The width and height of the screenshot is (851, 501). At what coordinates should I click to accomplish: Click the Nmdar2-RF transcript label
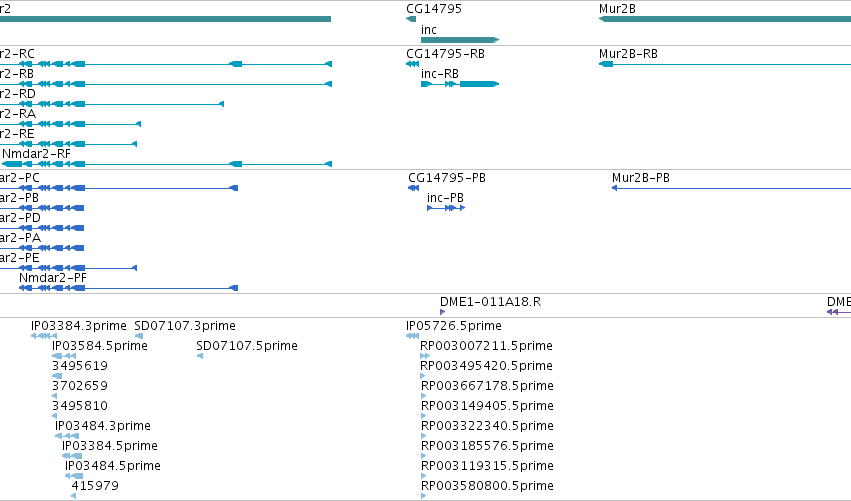pyautogui.click(x=36, y=154)
